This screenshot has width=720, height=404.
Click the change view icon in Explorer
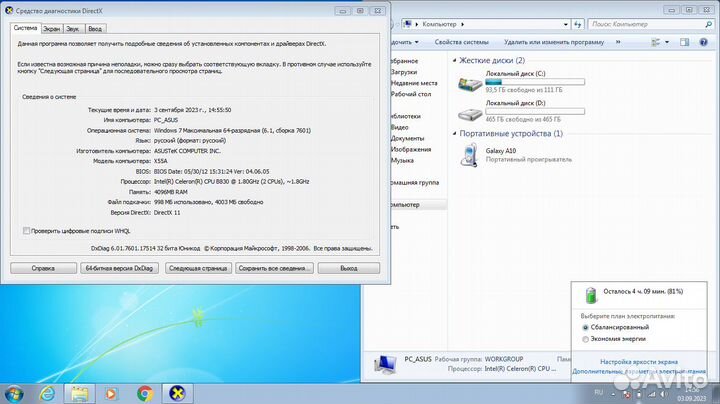(655, 42)
